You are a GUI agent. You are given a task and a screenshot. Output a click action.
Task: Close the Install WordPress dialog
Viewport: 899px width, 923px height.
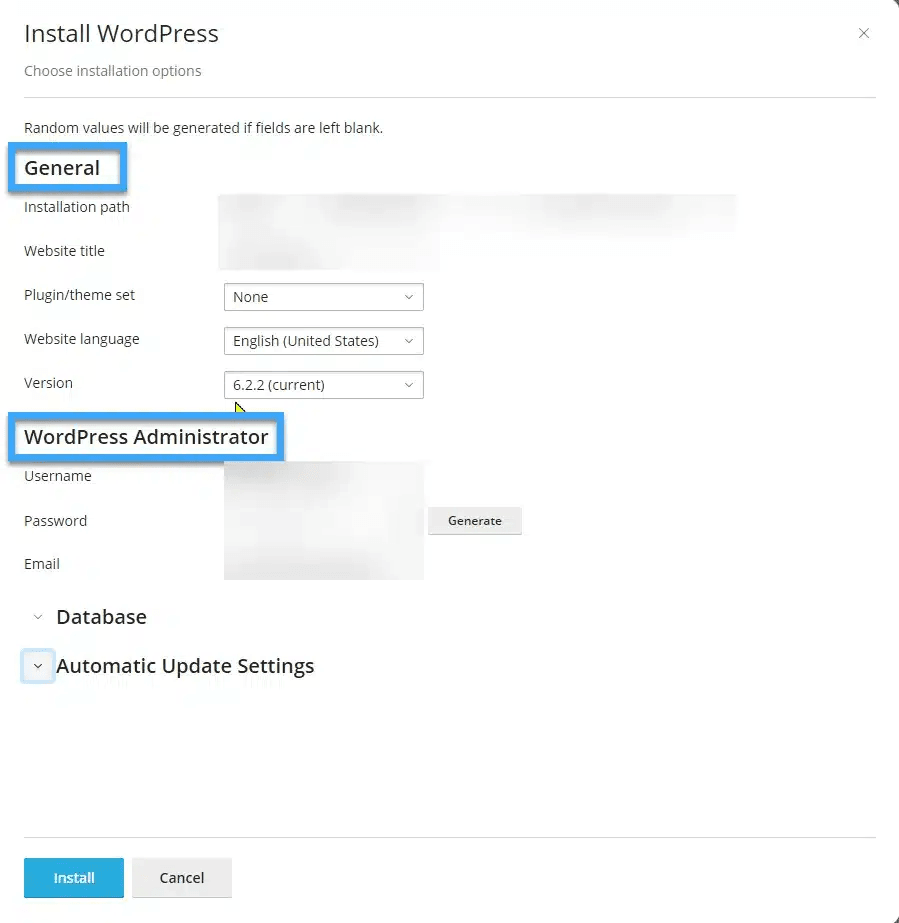tap(863, 33)
